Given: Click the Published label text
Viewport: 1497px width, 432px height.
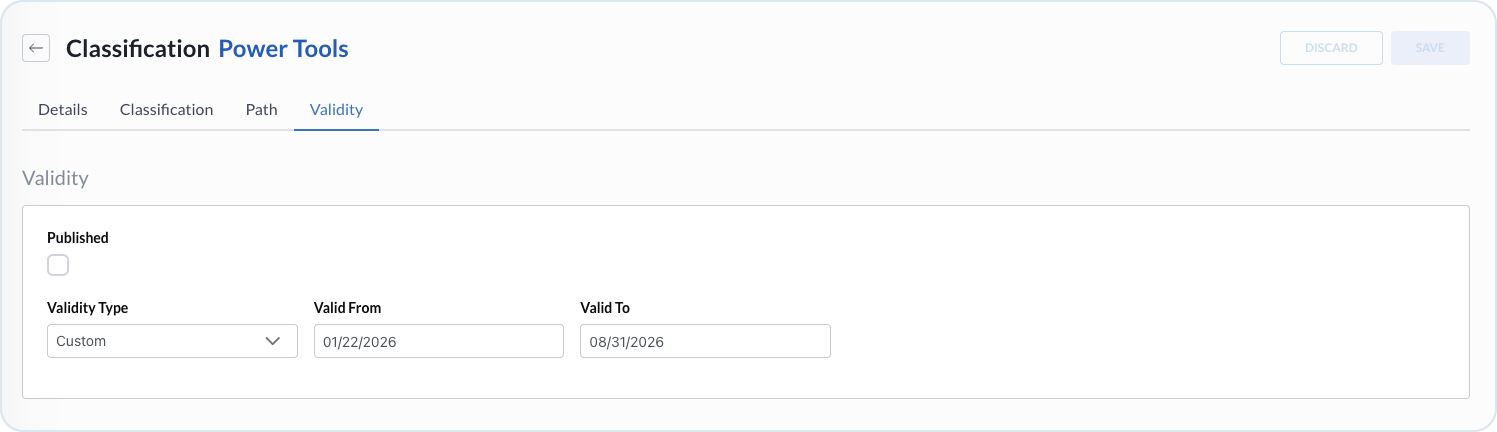Looking at the screenshot, I should click(78, 238).
